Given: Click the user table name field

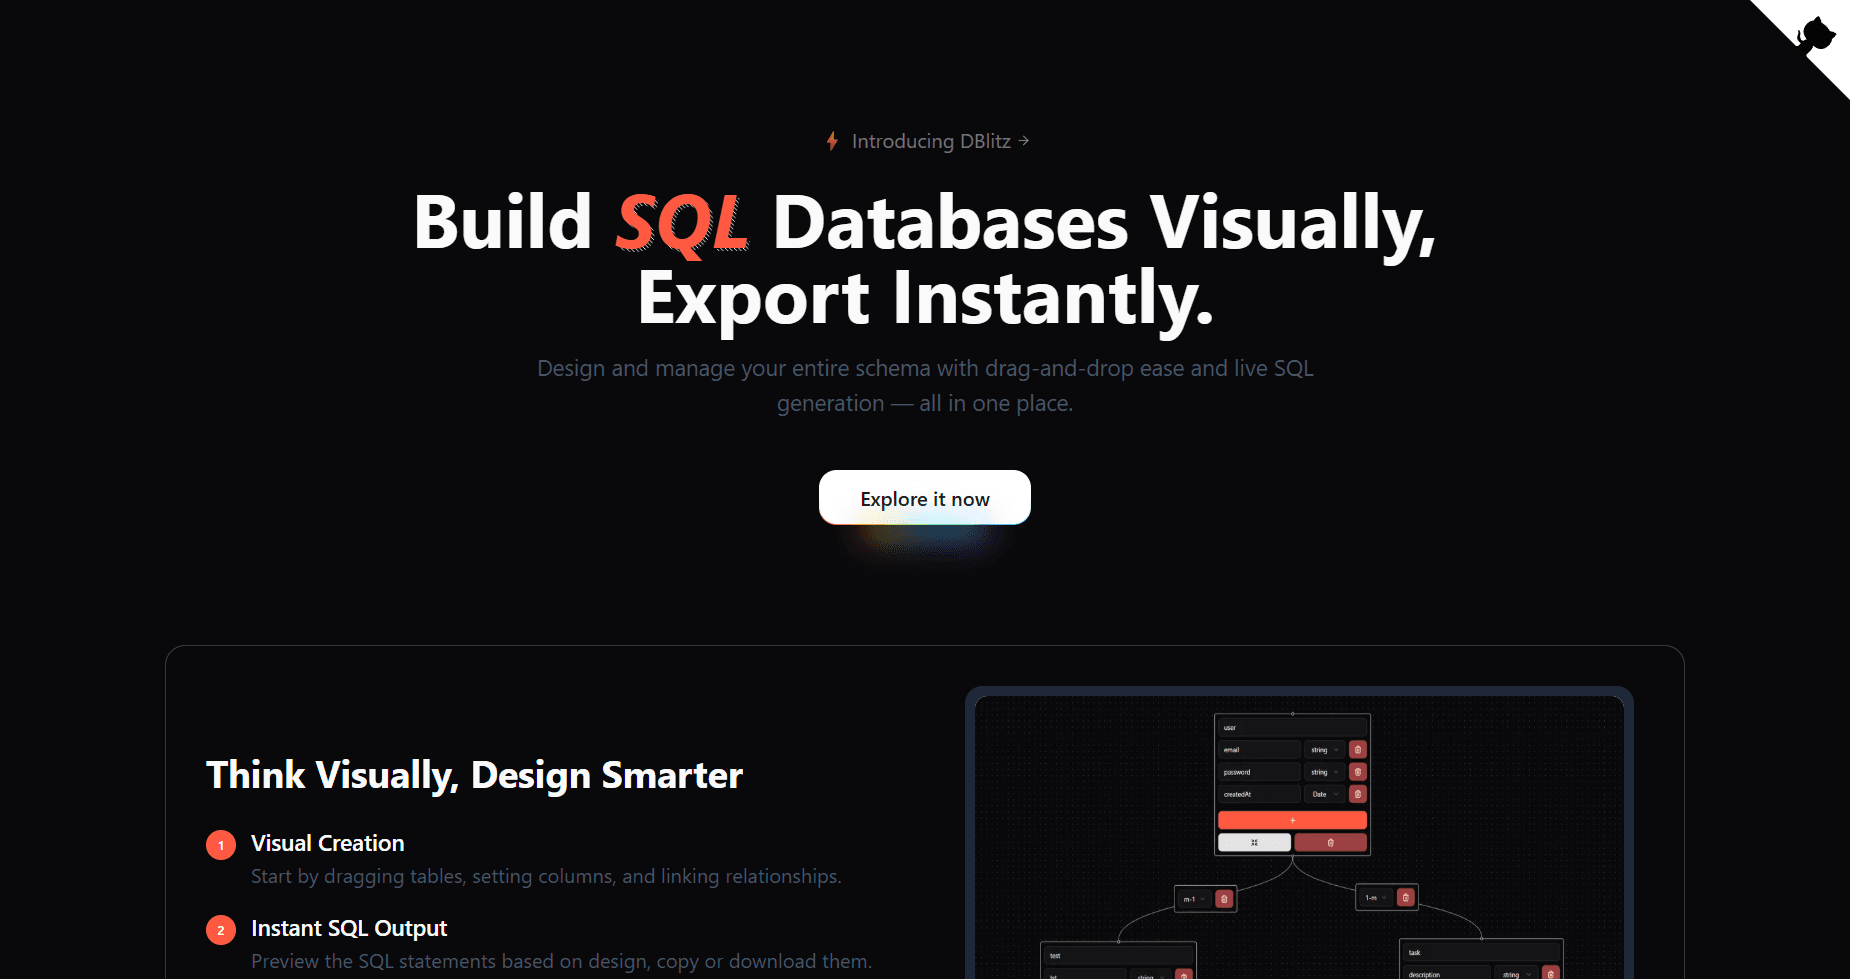Looking at the screenshot, I should click(1292, 728).
